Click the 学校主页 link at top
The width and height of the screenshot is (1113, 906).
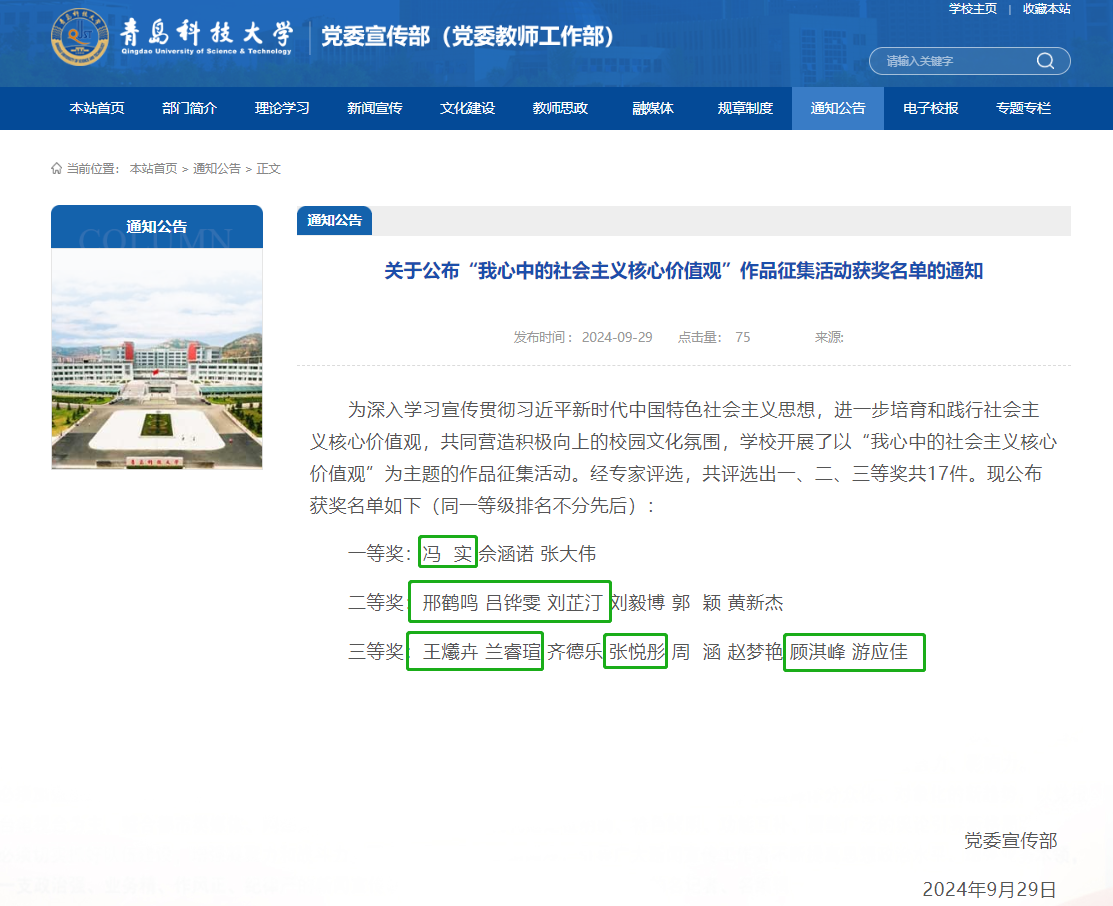(972, 9)
